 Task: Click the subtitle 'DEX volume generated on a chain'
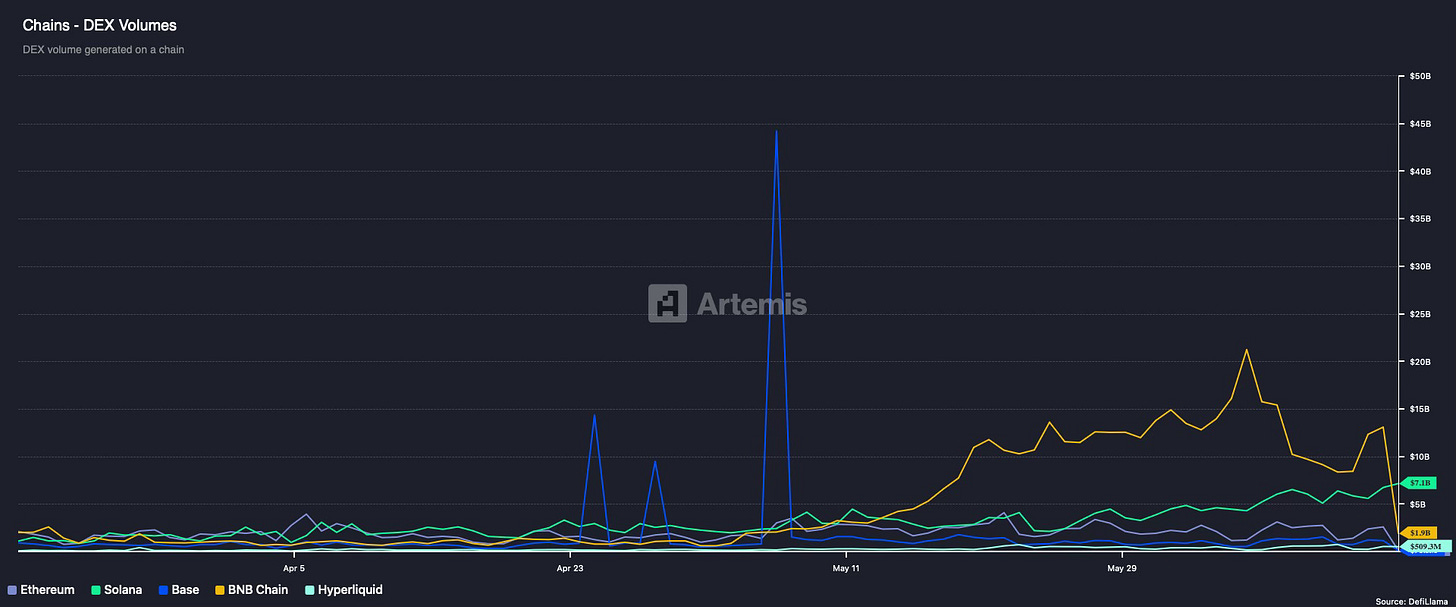pyautogui.click(x=103, y=49)
